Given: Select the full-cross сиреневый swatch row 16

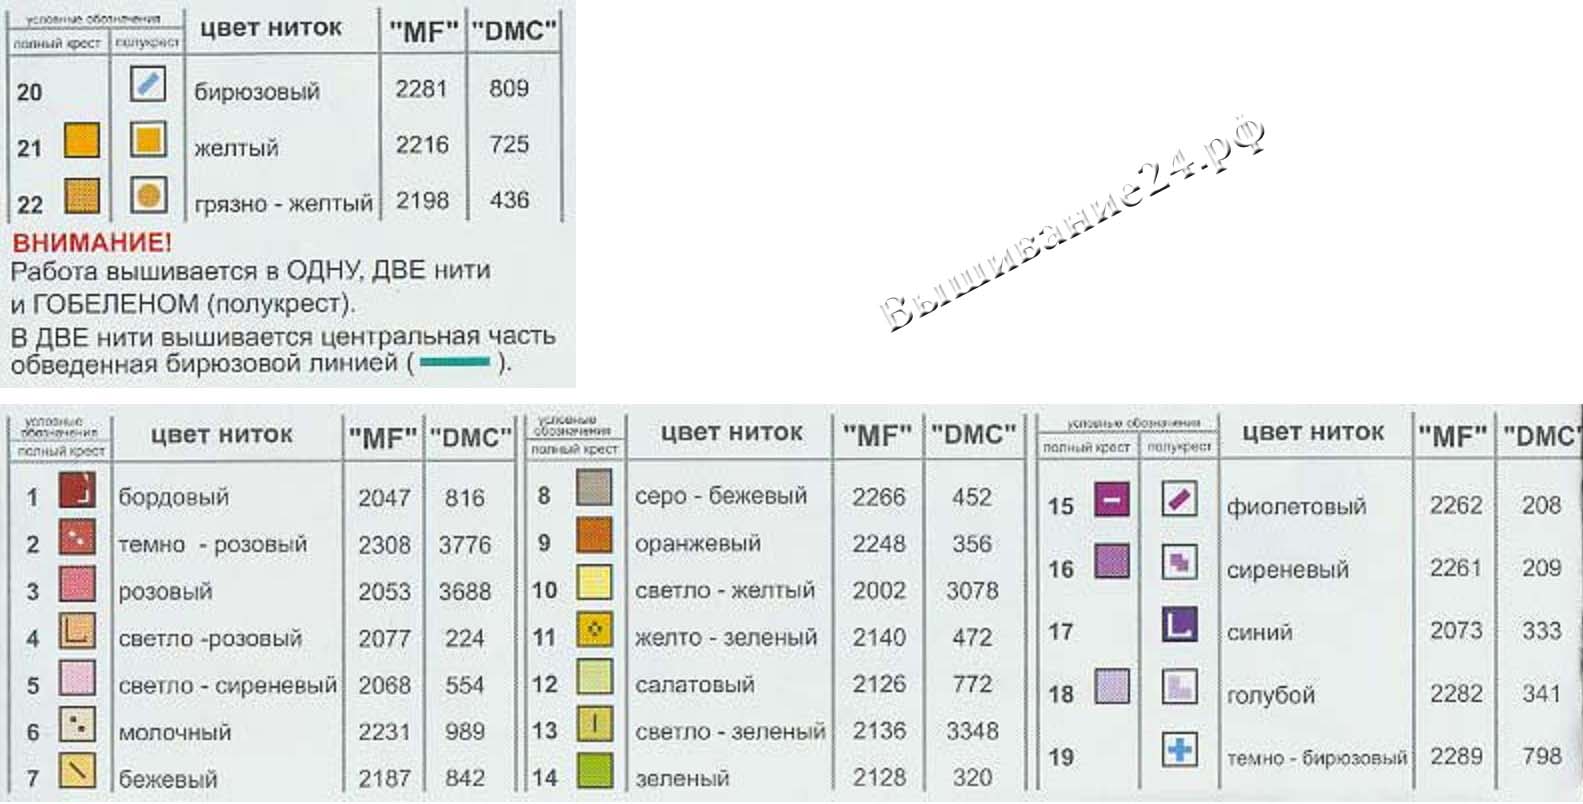Looking at the screenshot, I should (1112, 561).
